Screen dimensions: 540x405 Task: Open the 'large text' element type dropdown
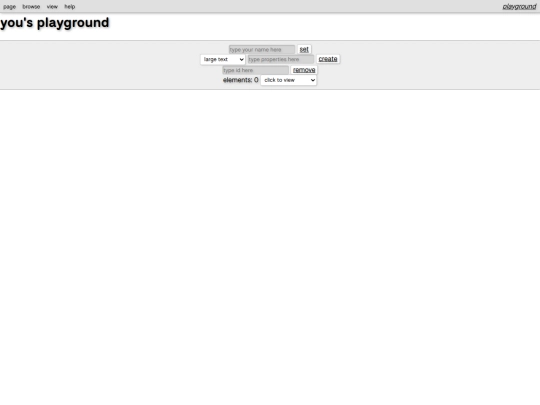(x=222, y=59)
